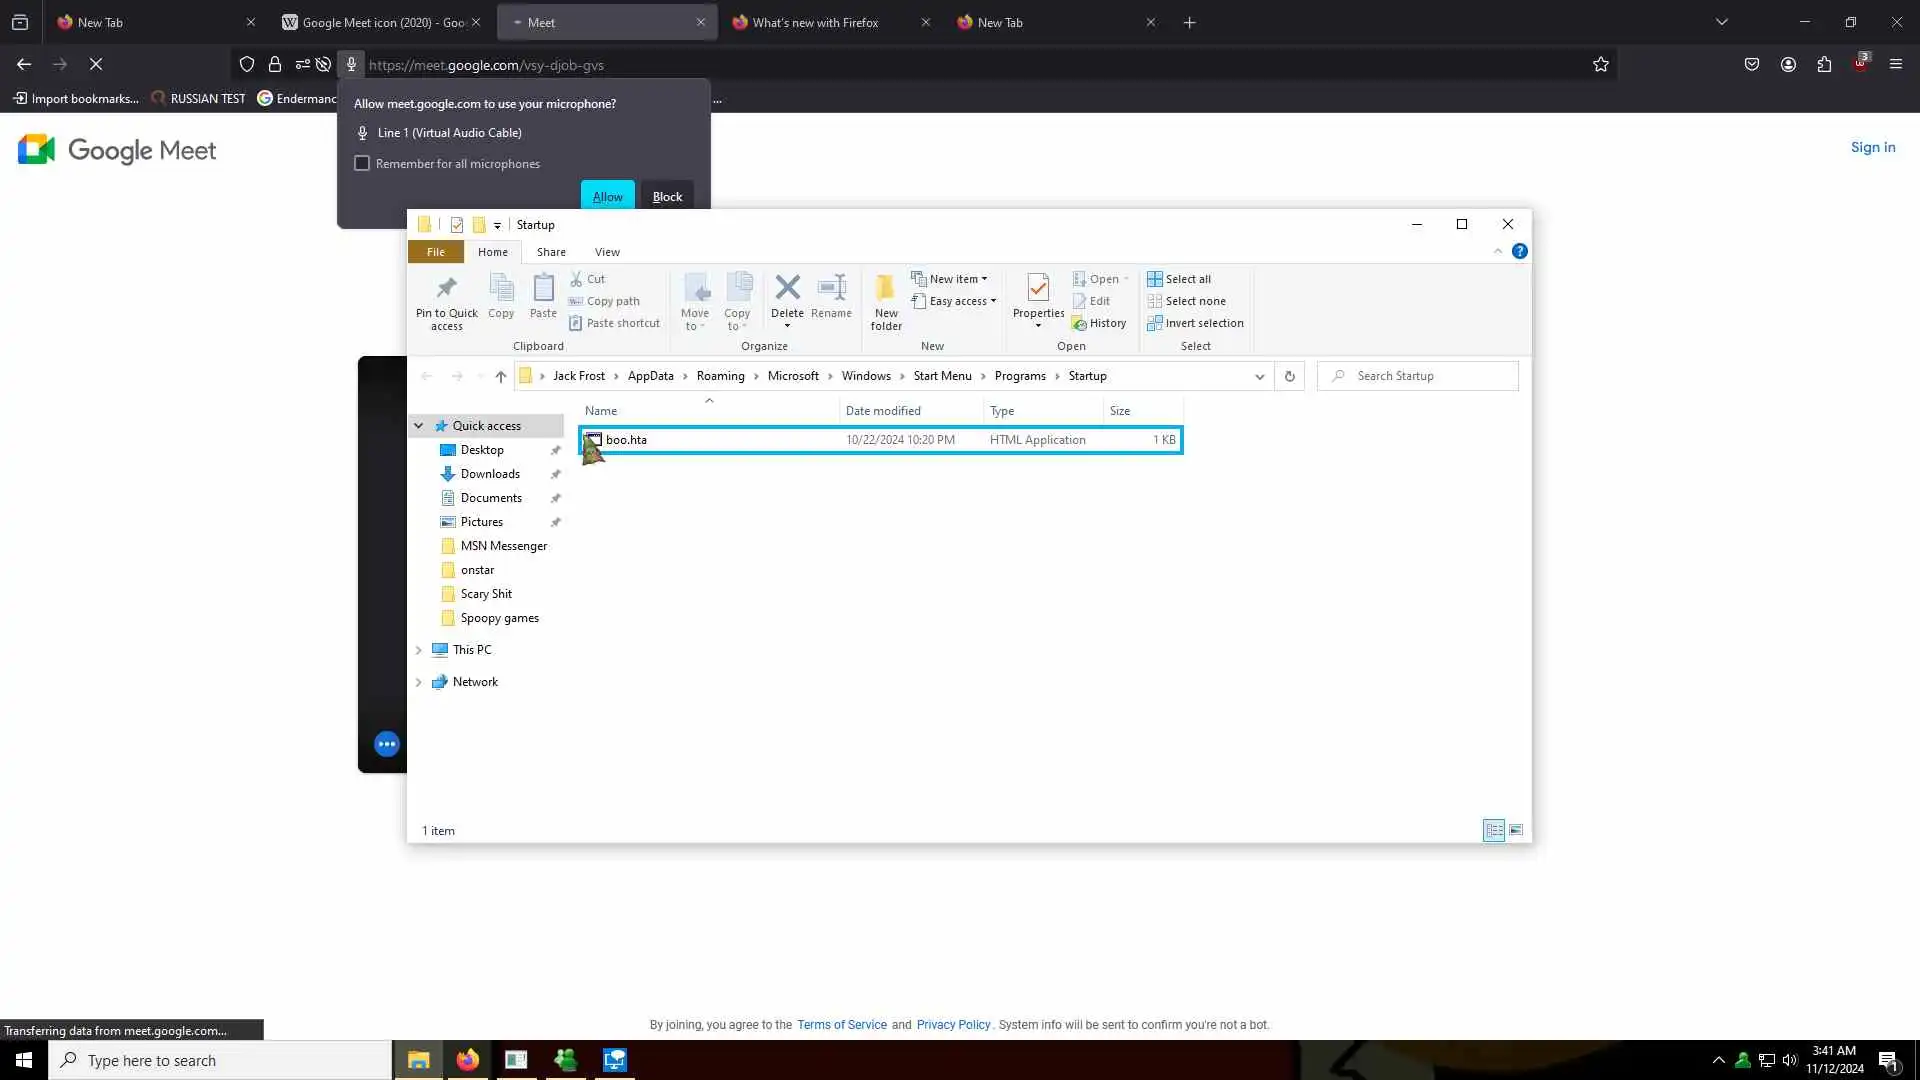This screenshot has width=1920, height=1080.
Task: Expand the This PC tree node
Action: pyautogui.click(x=419, y=650)
